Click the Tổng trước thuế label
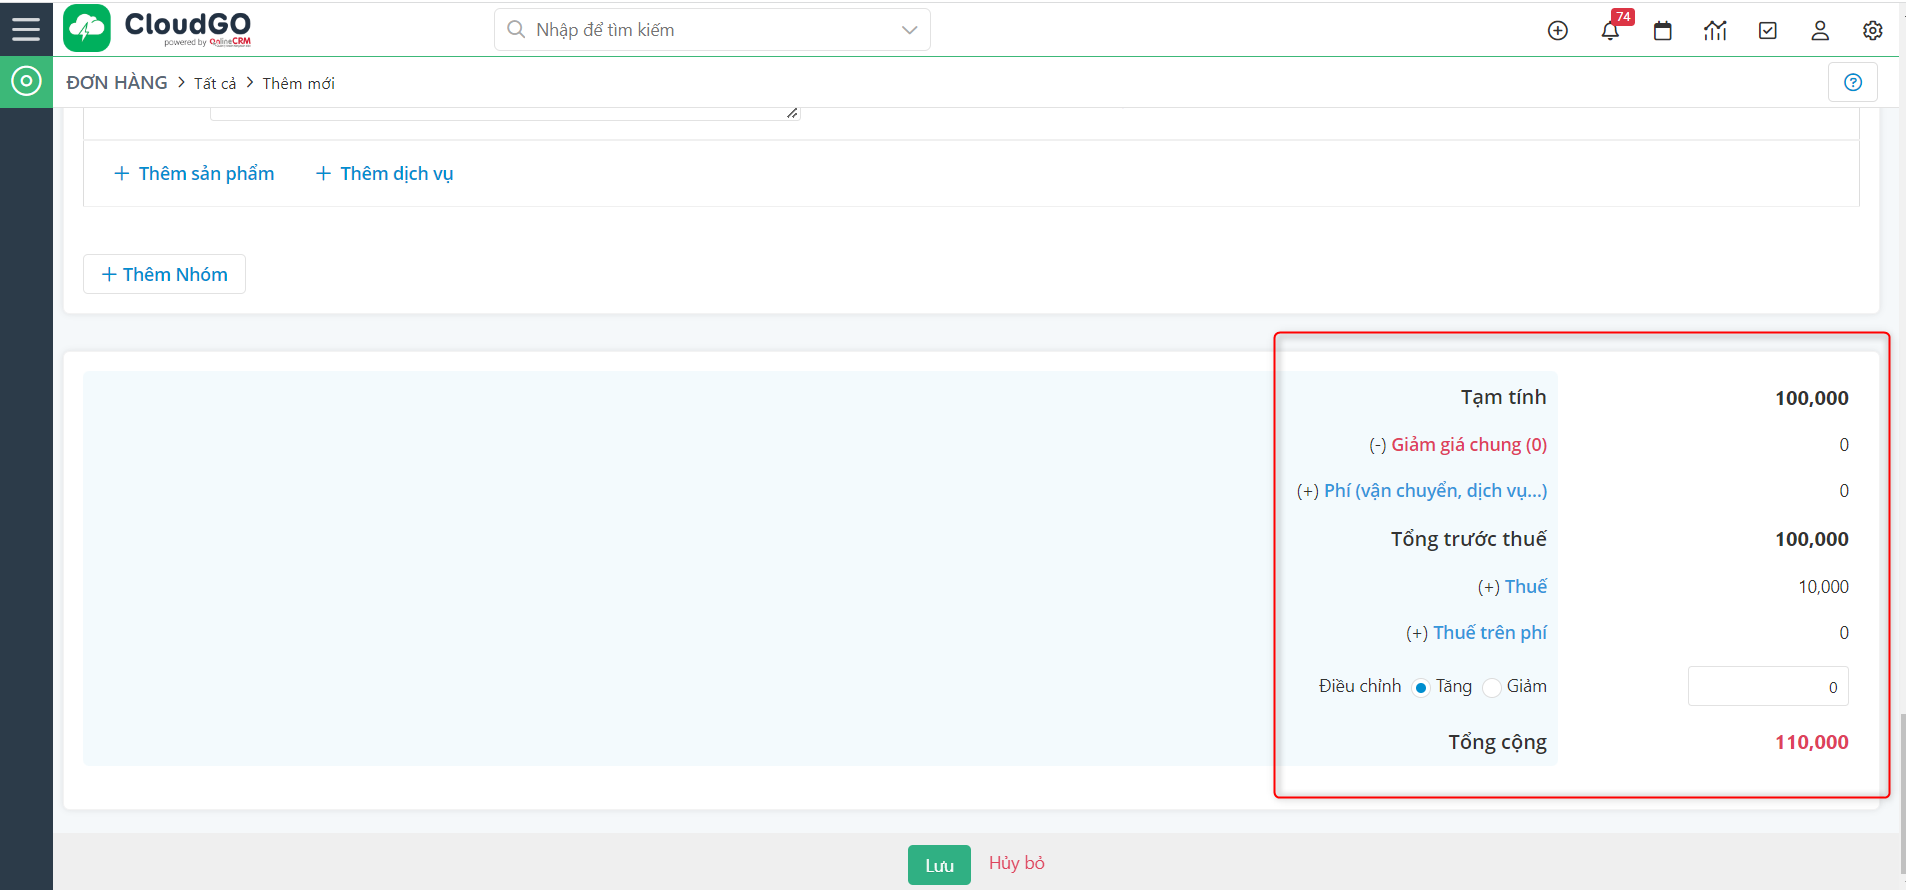Image resolution: width=1906 pixels, height=890 pixels. [1468, 539]
